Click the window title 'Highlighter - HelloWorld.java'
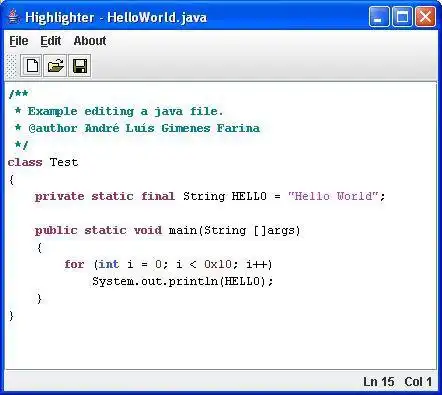Image resolution: width=442 pixels, height=395 pixels. tap(116, 17)
